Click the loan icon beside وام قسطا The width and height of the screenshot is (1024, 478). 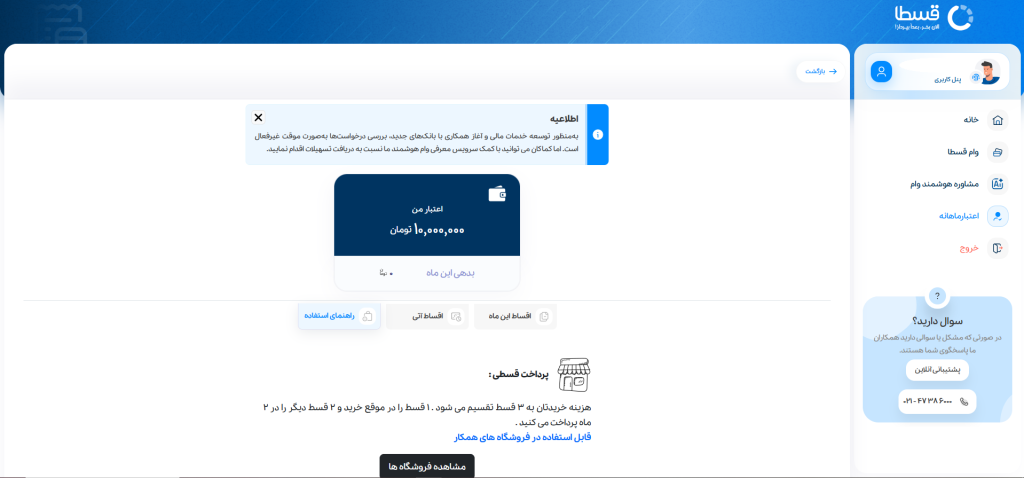point(997,152)
